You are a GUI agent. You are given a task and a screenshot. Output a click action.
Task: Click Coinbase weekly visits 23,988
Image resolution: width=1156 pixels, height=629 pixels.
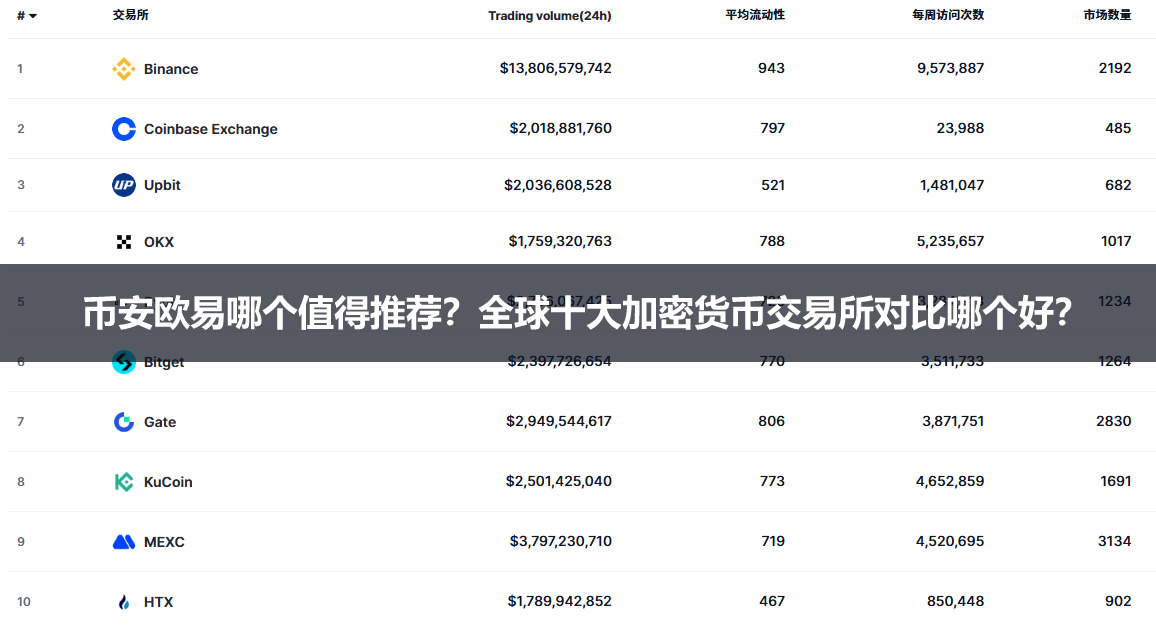[x=960, y=128]
